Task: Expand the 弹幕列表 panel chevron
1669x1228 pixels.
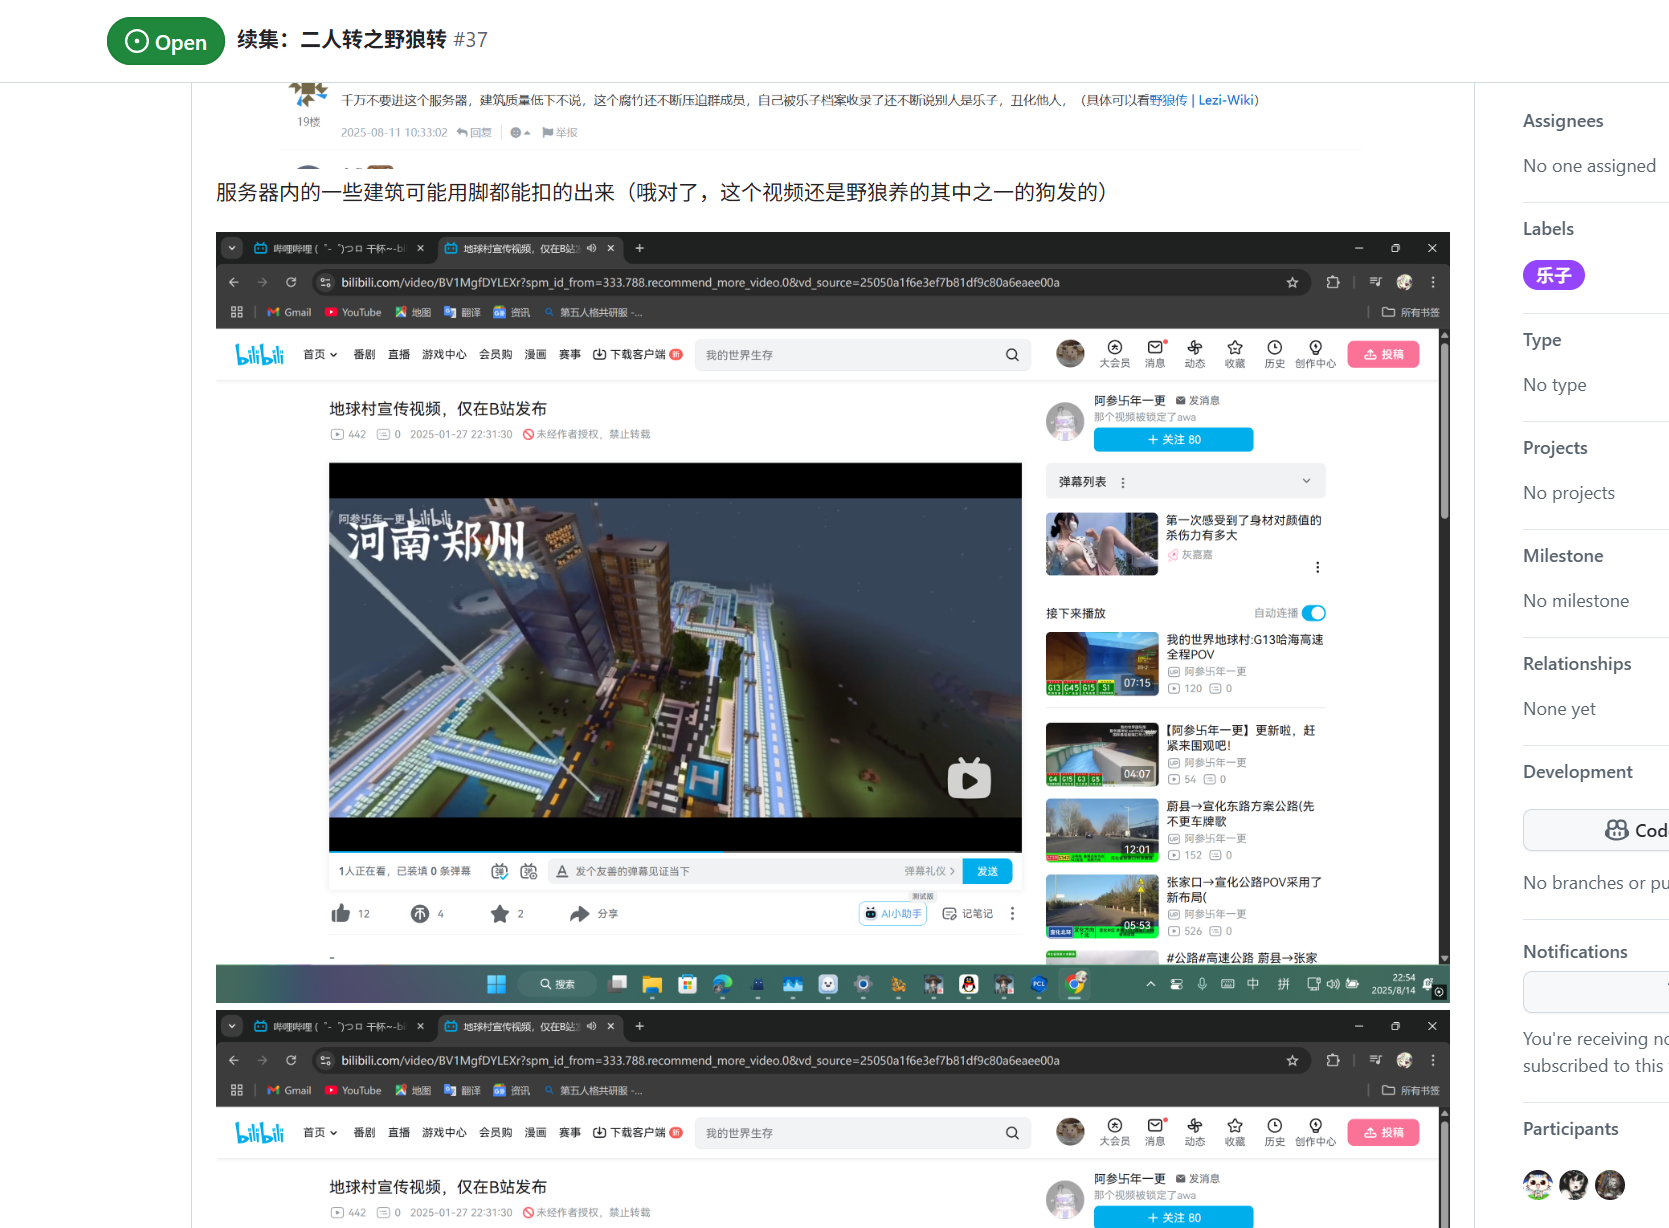Action: pyautogui.click(x=1306, y=481)
